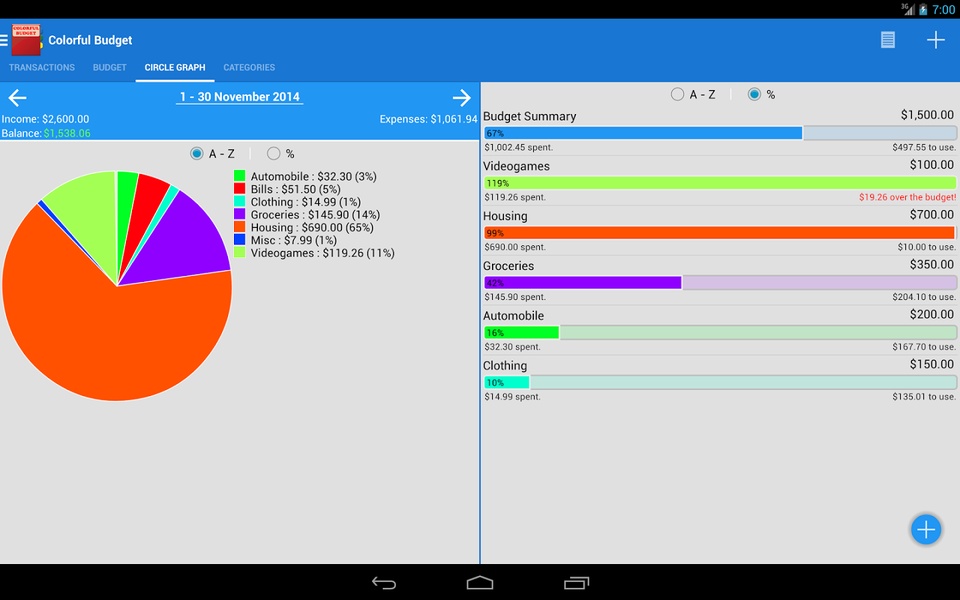Tap the plus icon in top toolbar
The height and width of the screenshot is (600, 960).
click(x=936, y=40)
